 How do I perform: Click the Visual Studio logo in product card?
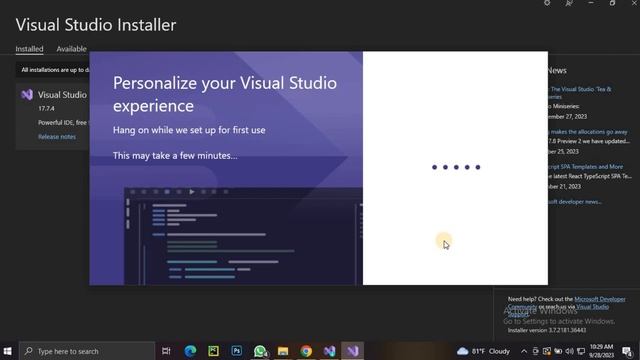pos(27,95)
